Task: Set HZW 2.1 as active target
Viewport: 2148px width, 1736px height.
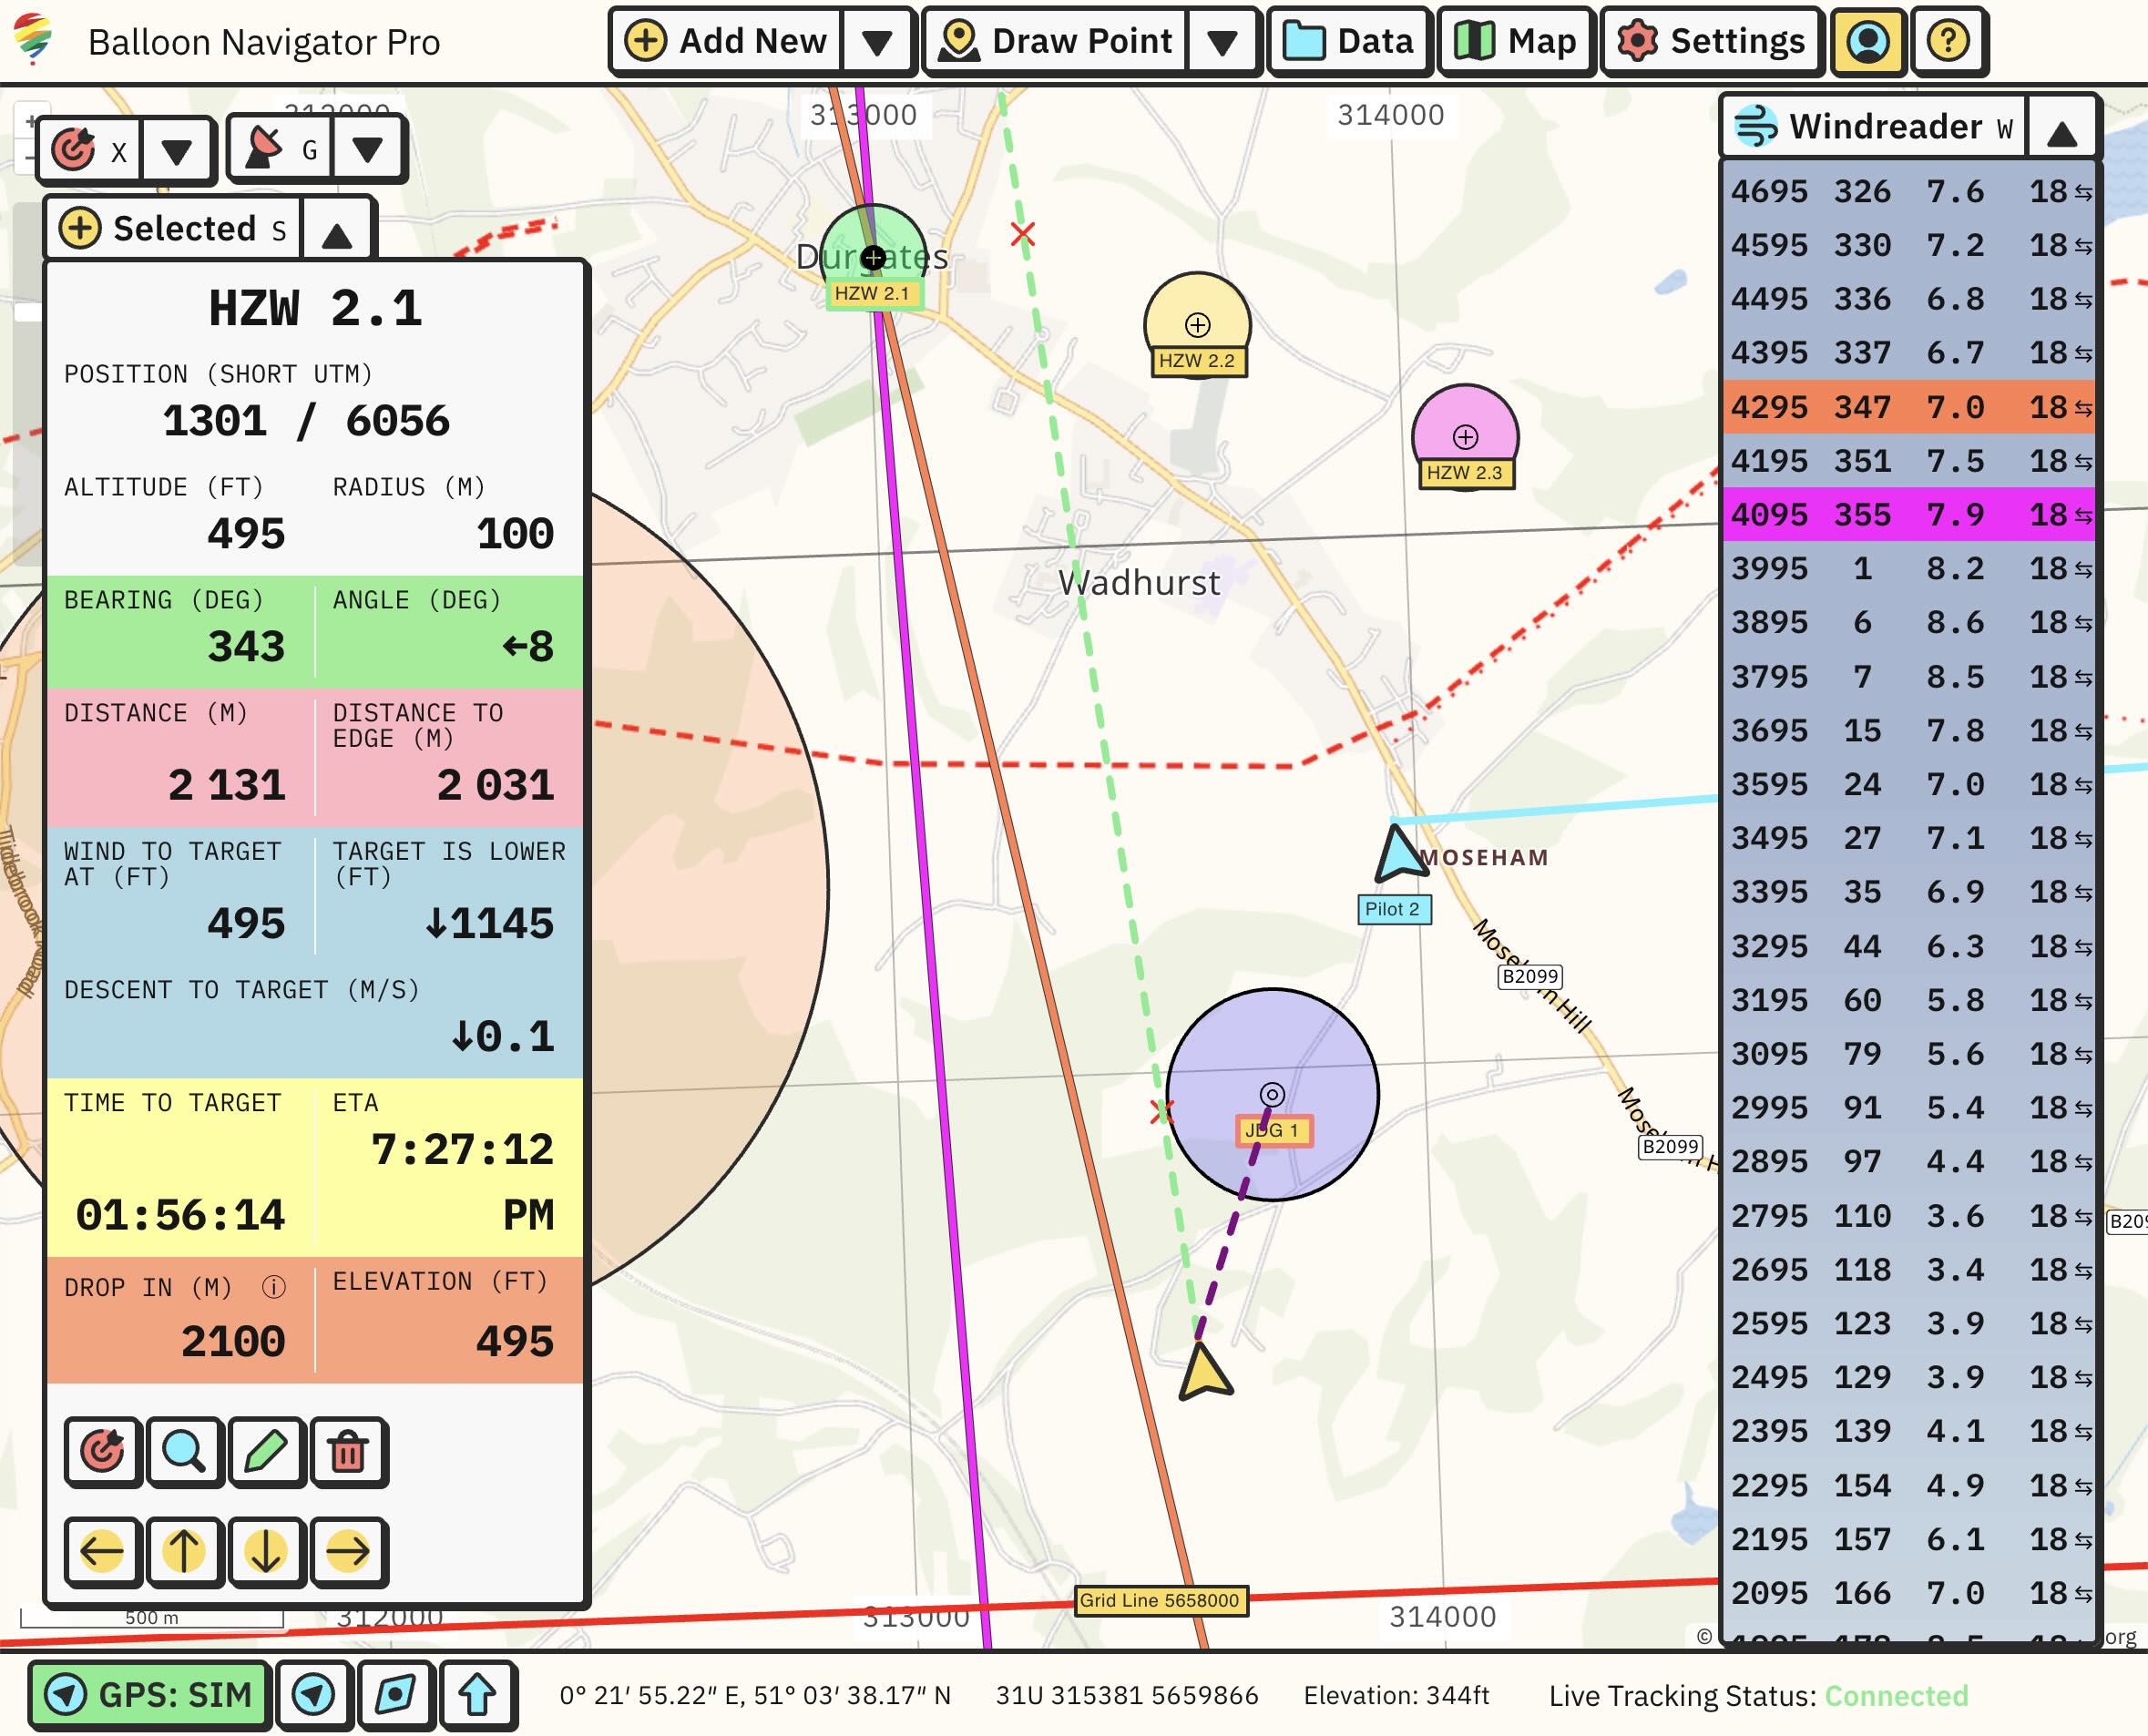Action: pos(103,1451)
